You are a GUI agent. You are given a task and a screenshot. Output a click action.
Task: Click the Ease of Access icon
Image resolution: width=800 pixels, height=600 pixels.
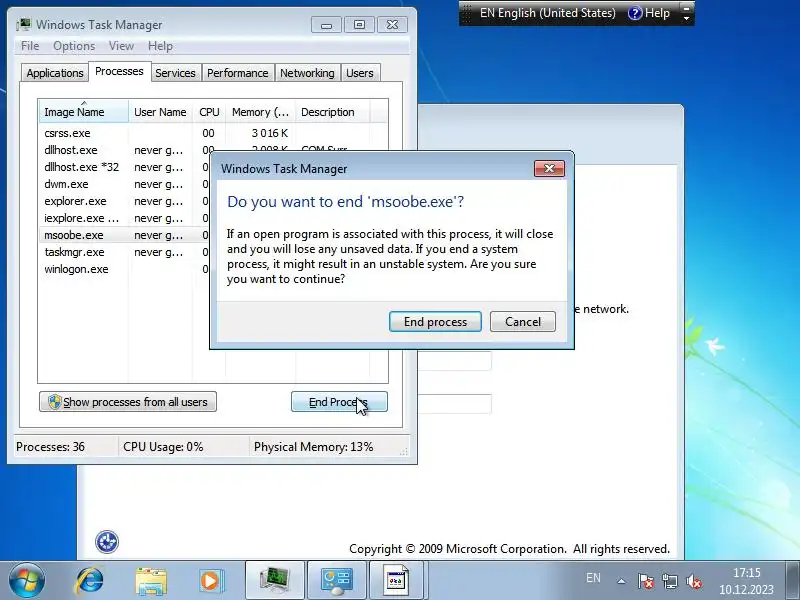[107, 542]
